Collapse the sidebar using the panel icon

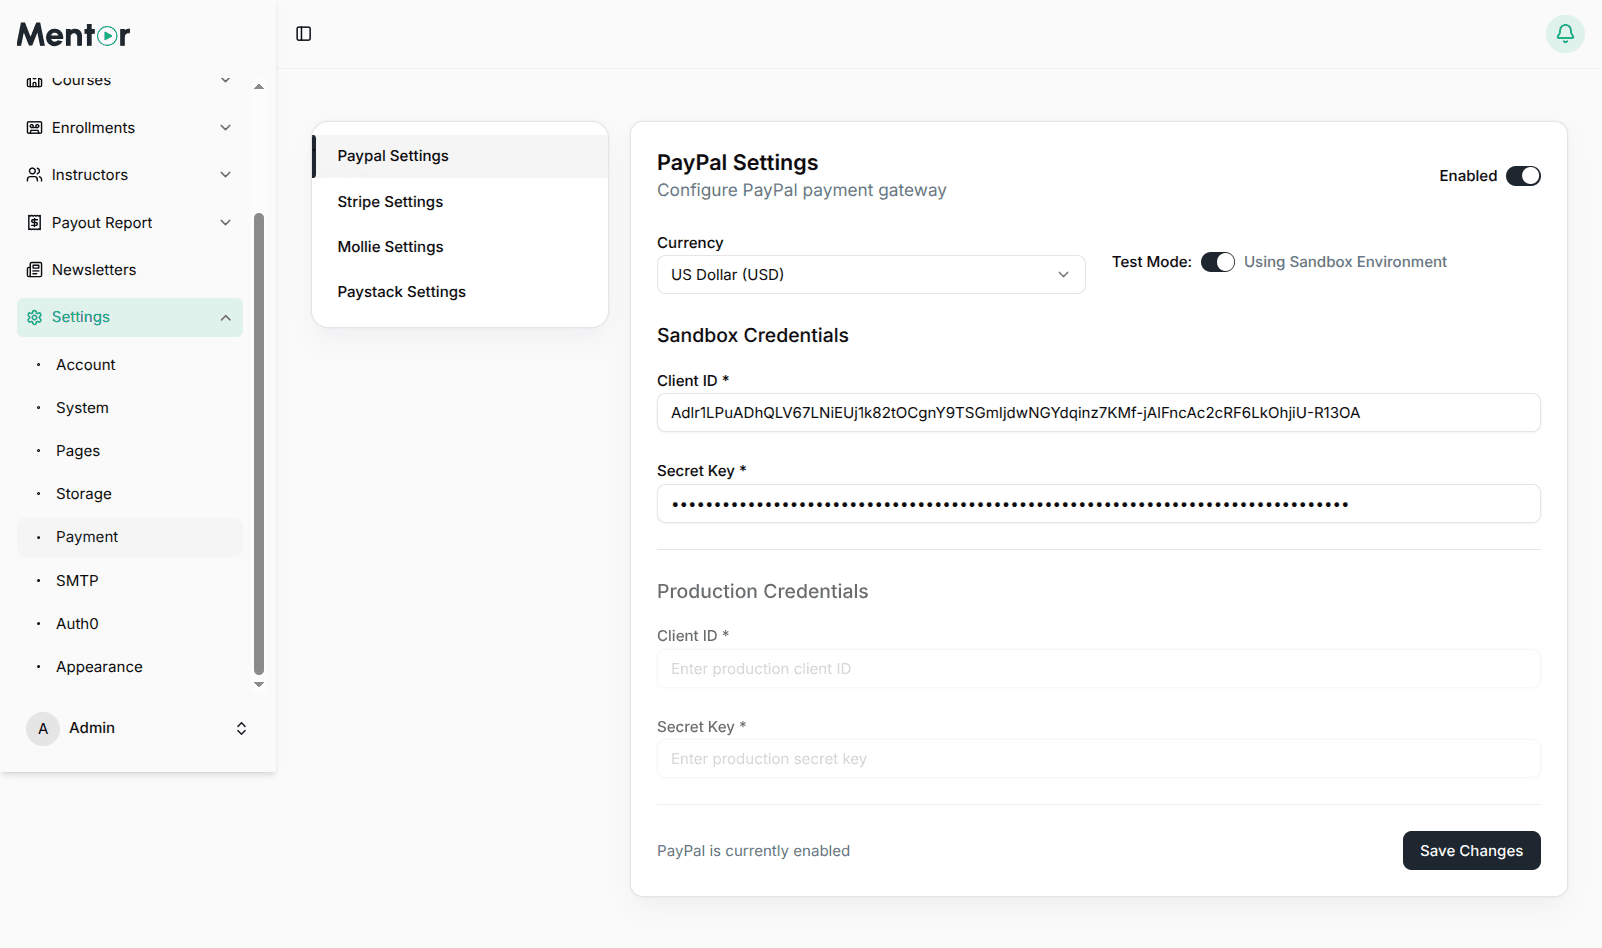tap(303, 33)
